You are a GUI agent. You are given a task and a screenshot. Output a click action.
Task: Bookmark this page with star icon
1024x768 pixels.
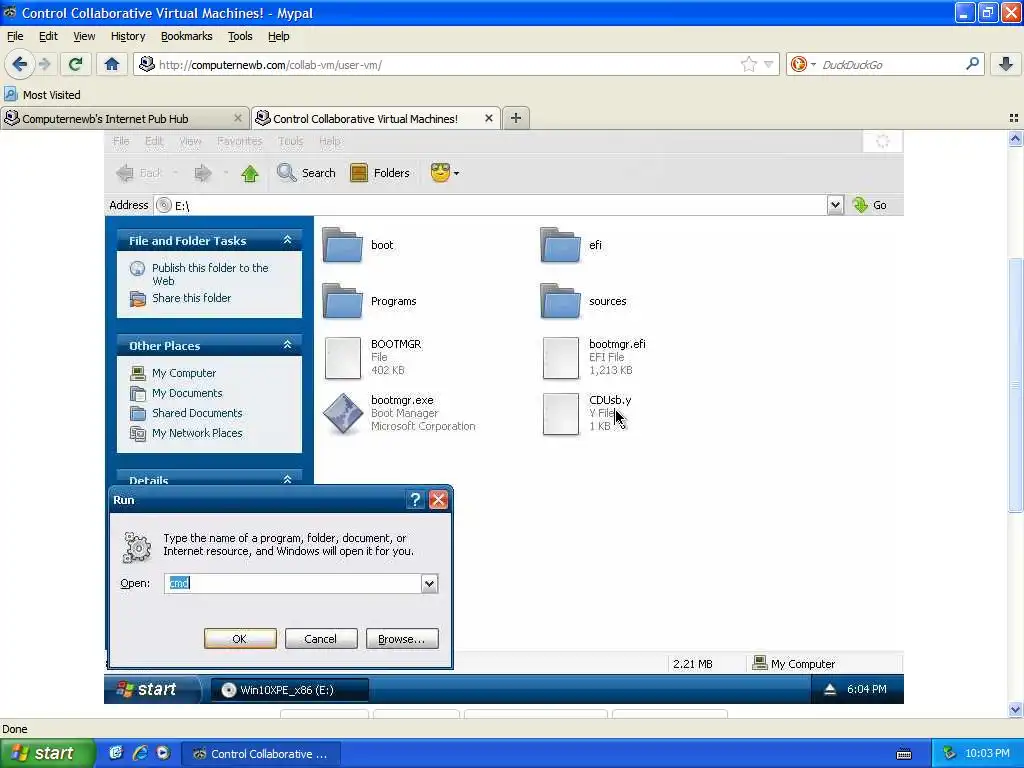748,64
